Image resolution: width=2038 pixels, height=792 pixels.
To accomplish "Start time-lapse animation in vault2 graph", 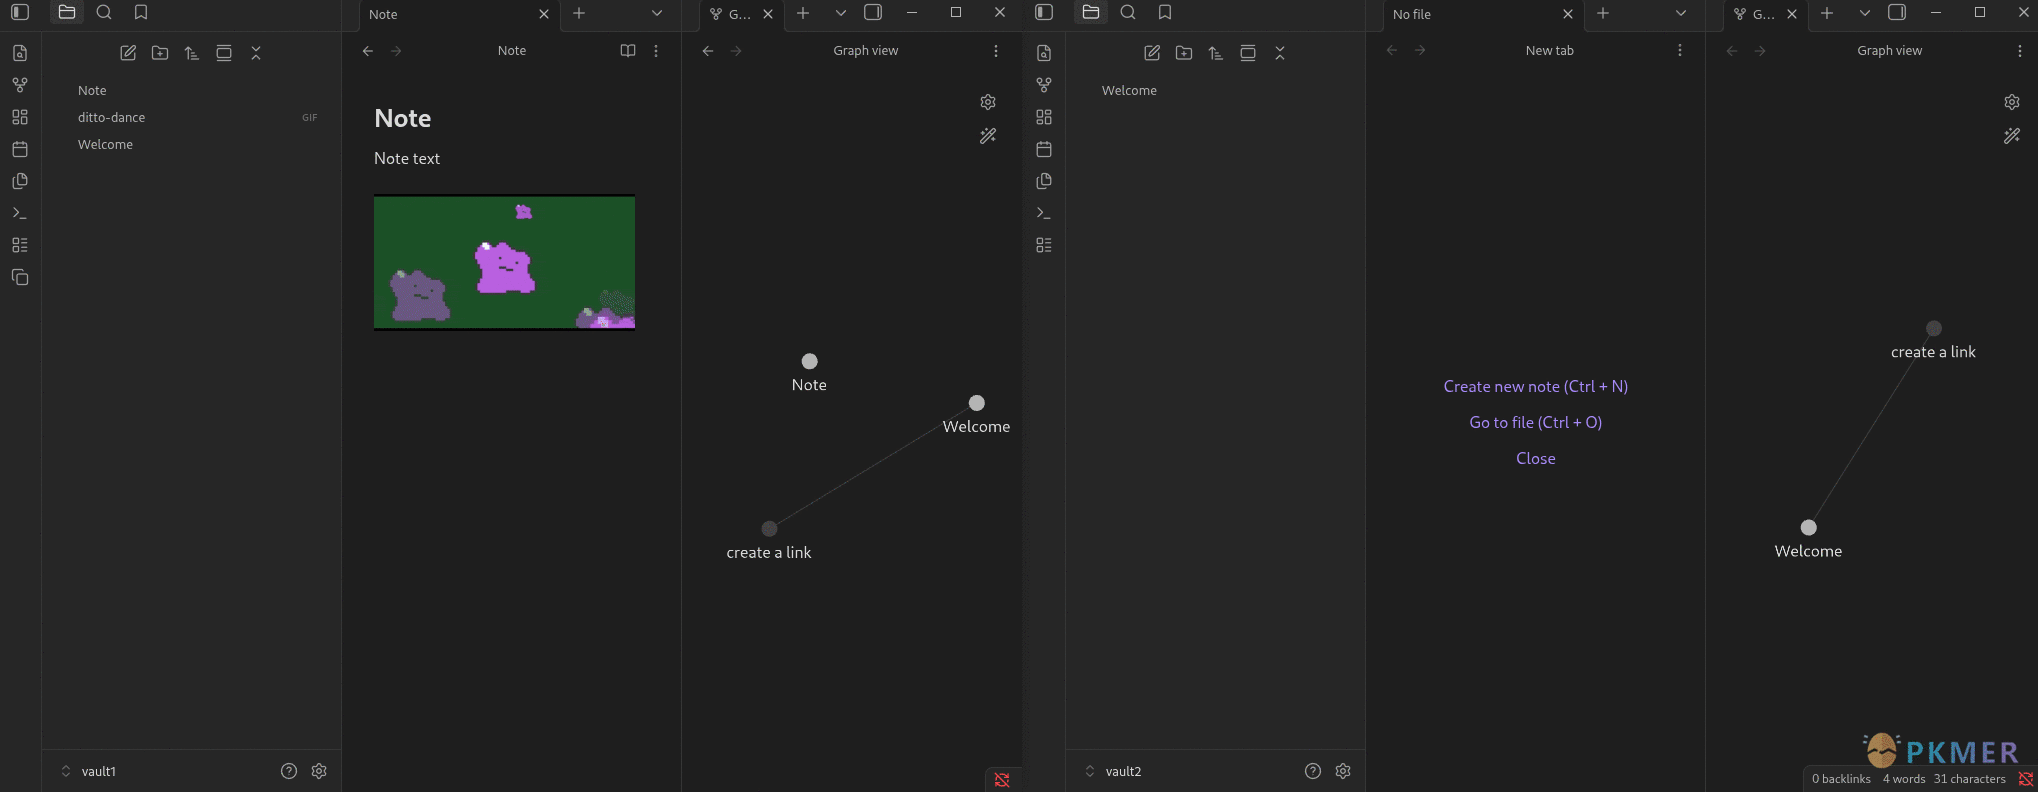I will pyautogui.click(x=2012, y=136).
